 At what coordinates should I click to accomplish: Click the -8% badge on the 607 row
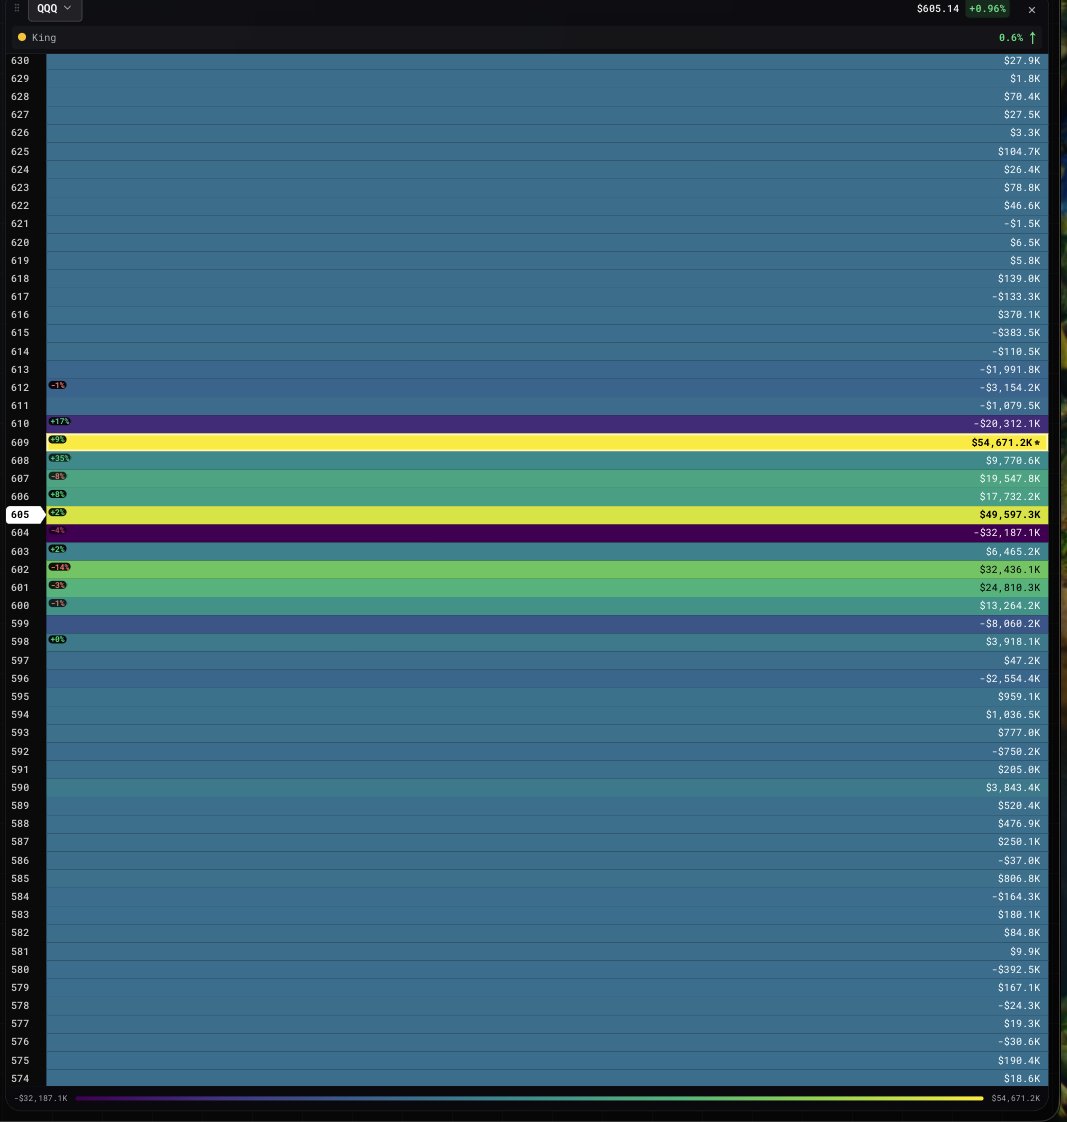pos(58,476)
